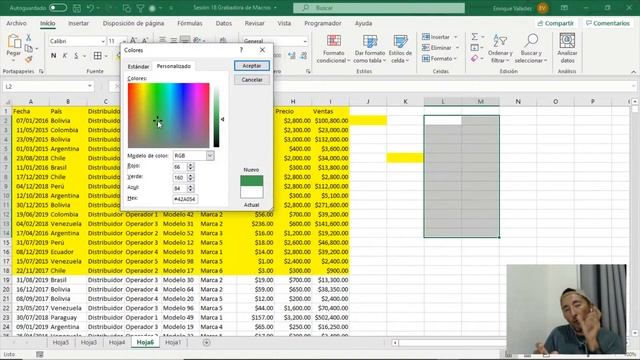Expand the Insertar cells dropdown arrow
The image size is (640, 360).
point(456,37)
